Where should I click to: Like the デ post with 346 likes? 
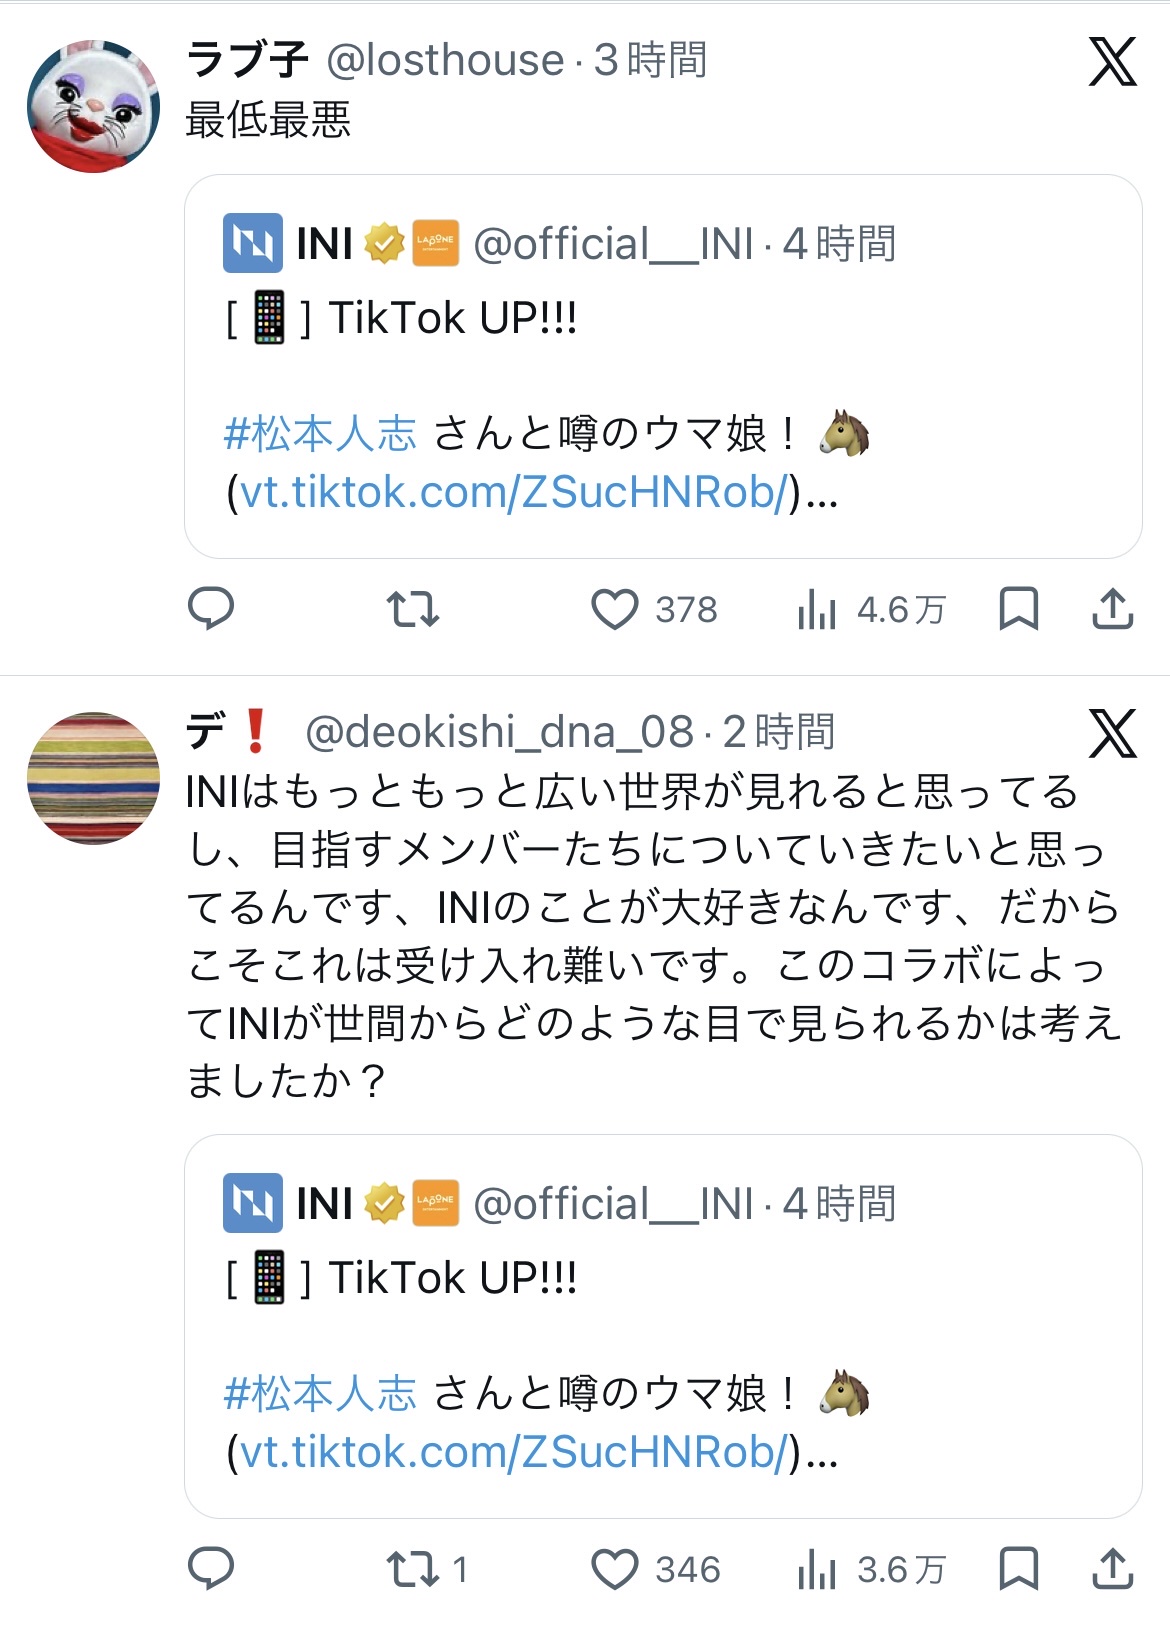click(615, 1569)
